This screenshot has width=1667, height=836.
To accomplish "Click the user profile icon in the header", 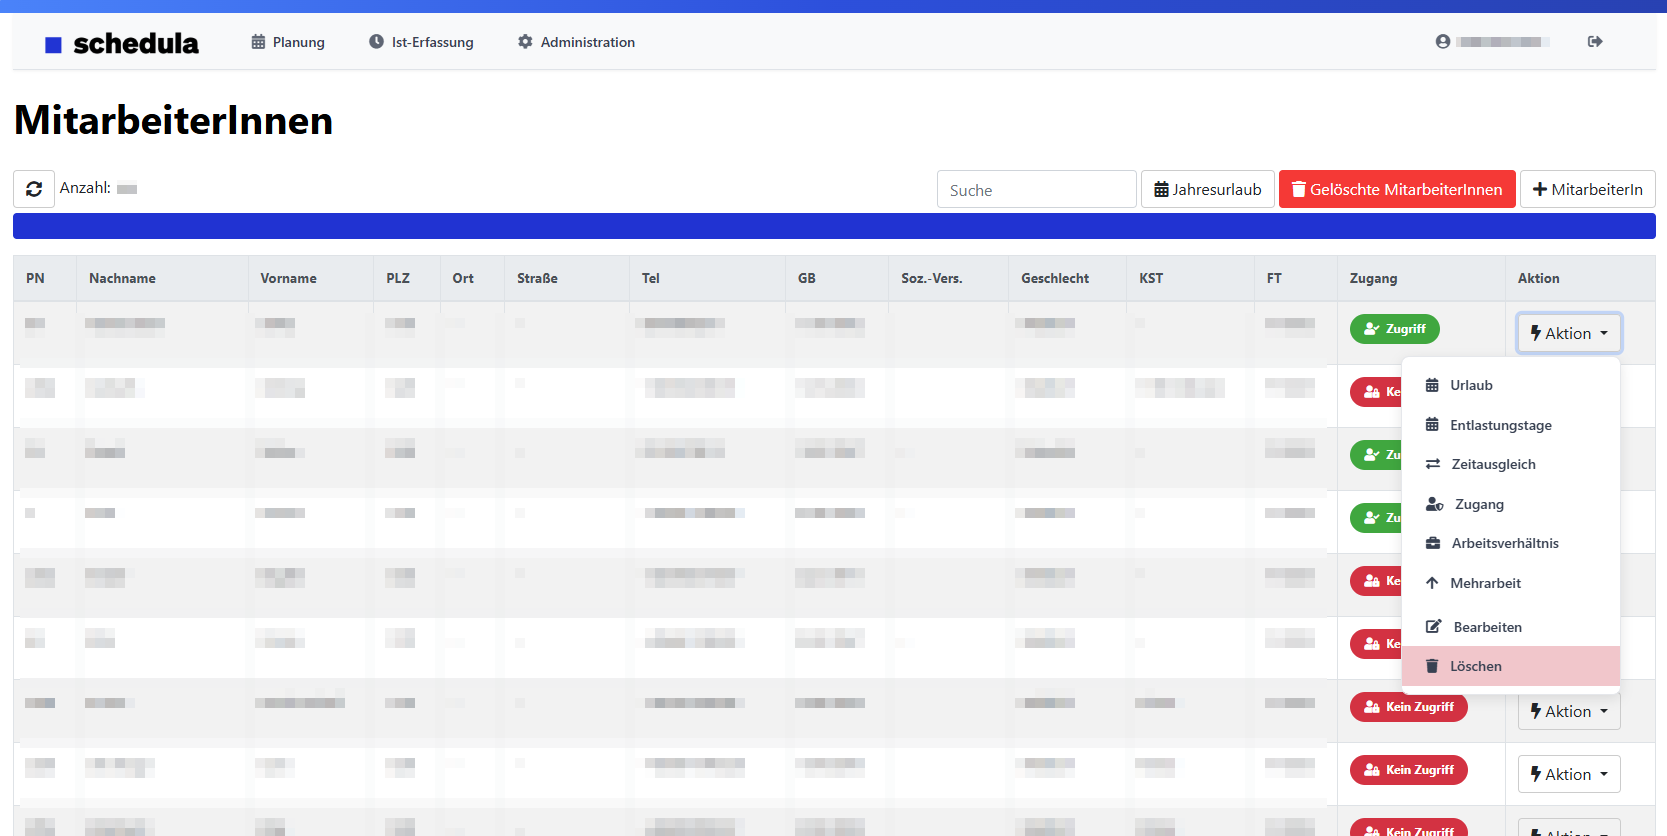I will pos(1443,42).
